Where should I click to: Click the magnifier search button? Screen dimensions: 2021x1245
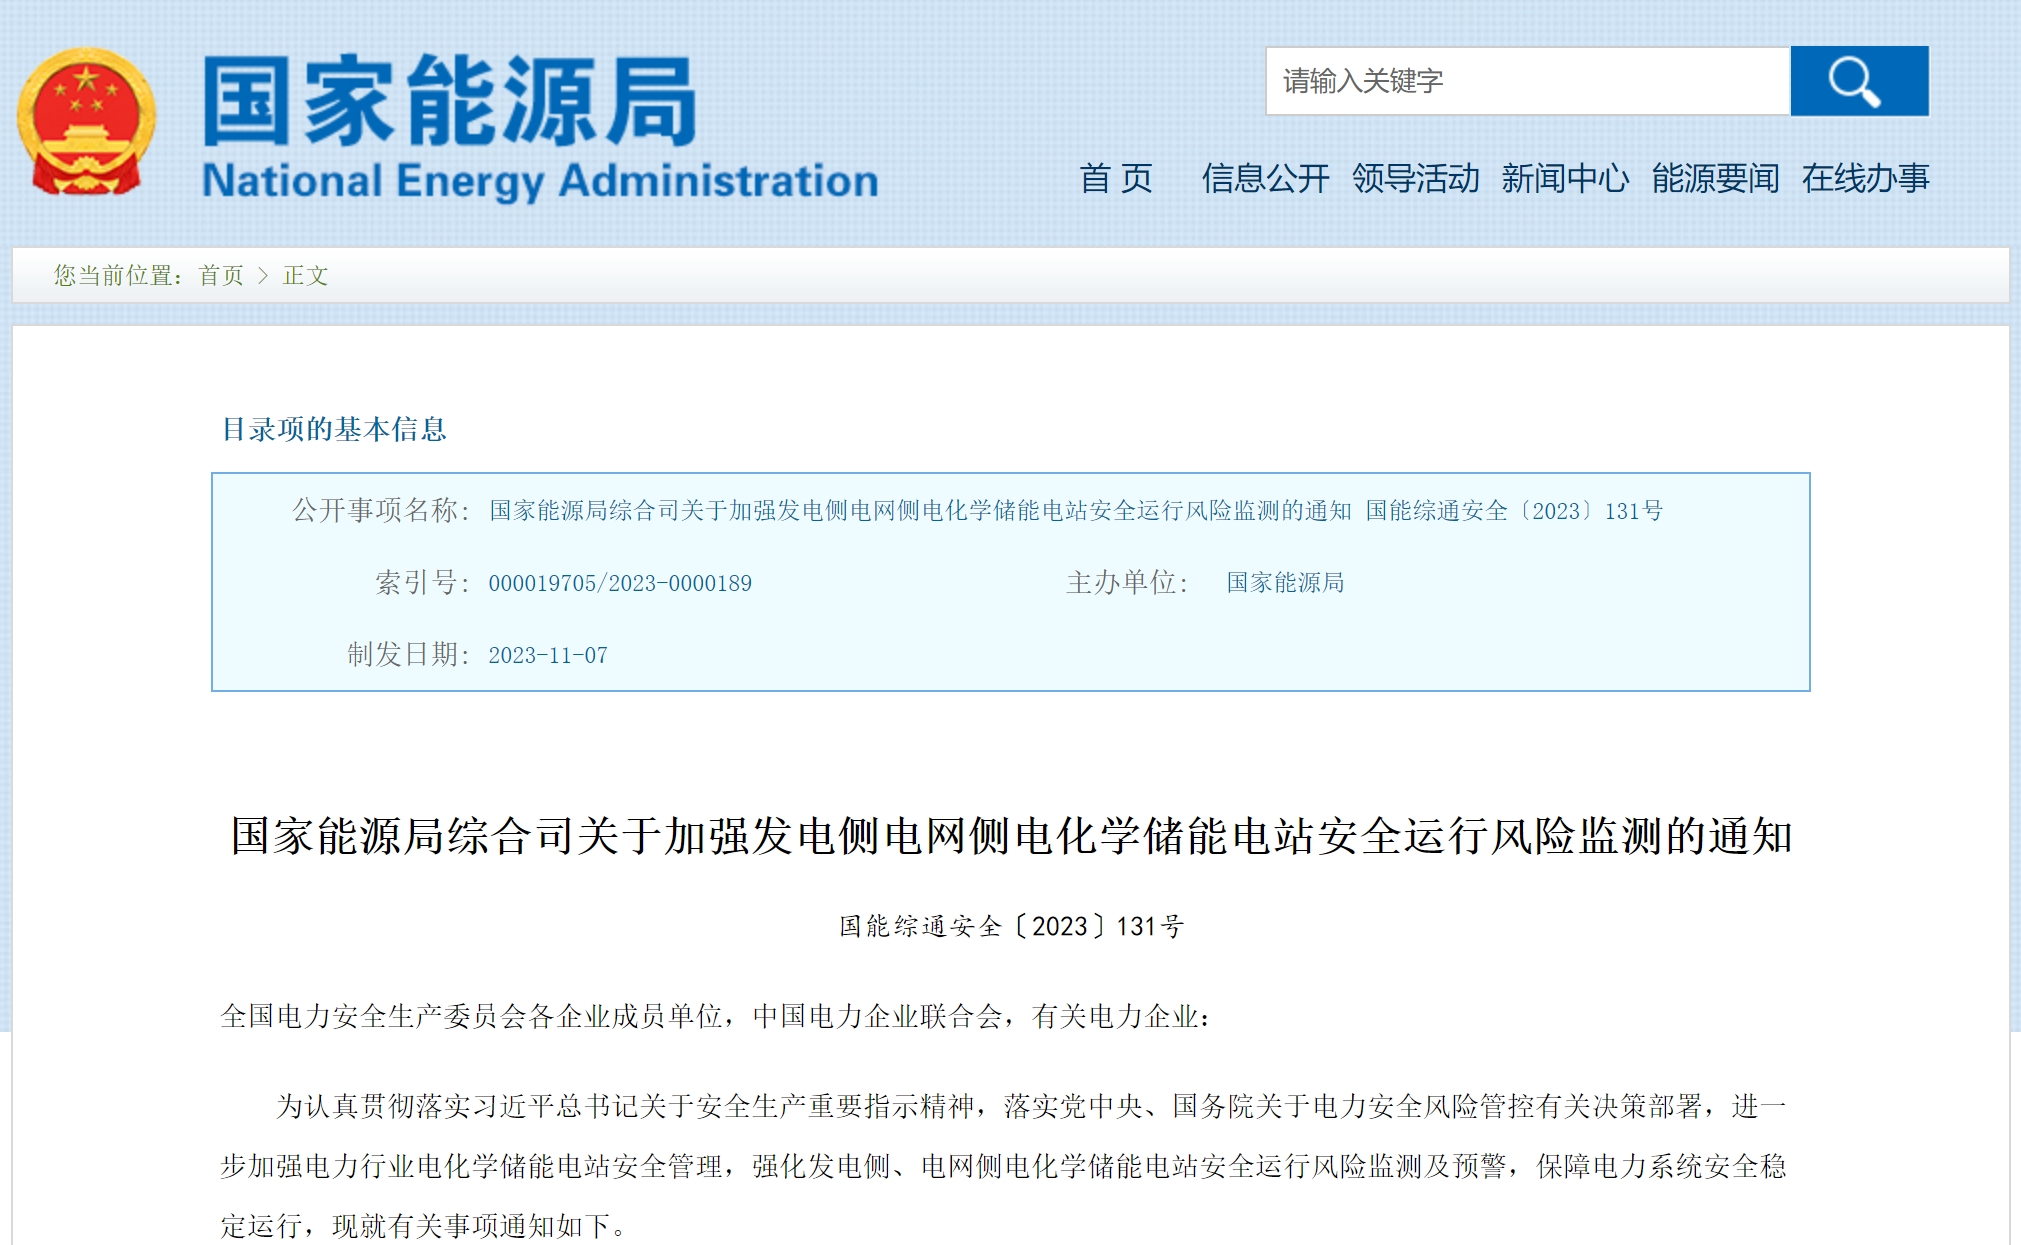click(x=1858, y=81)
